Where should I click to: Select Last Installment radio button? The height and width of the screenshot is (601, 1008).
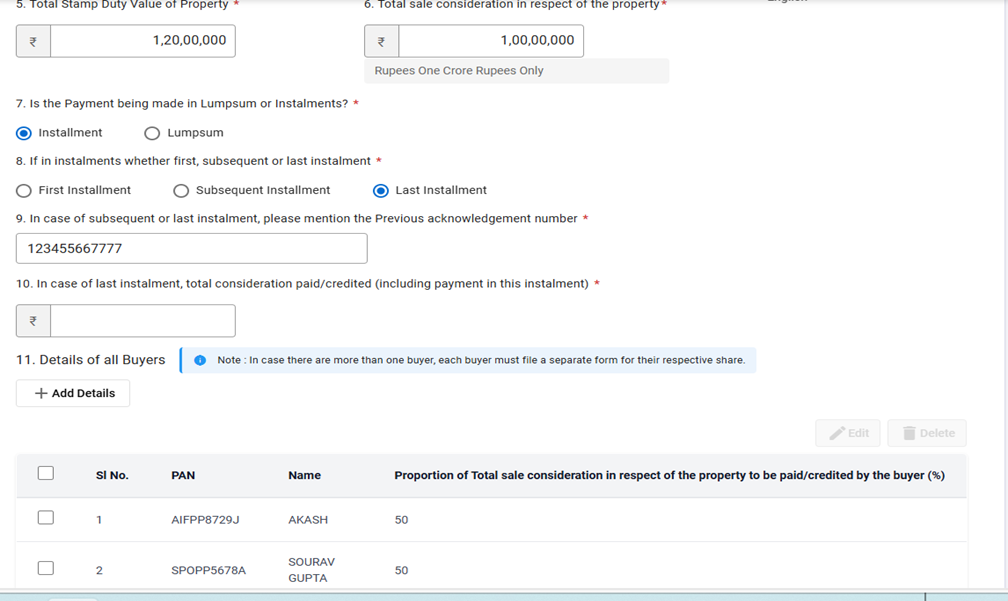(380, 190)
